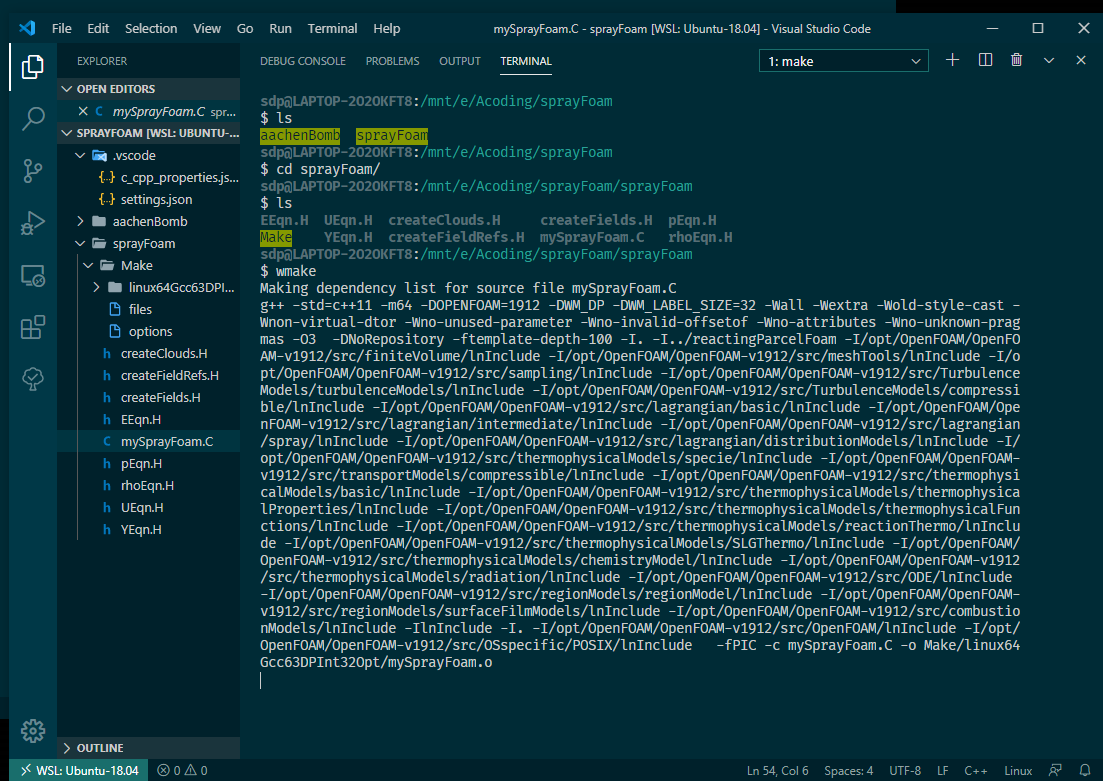Open the Terminal menu

click(x=332, y=28)
